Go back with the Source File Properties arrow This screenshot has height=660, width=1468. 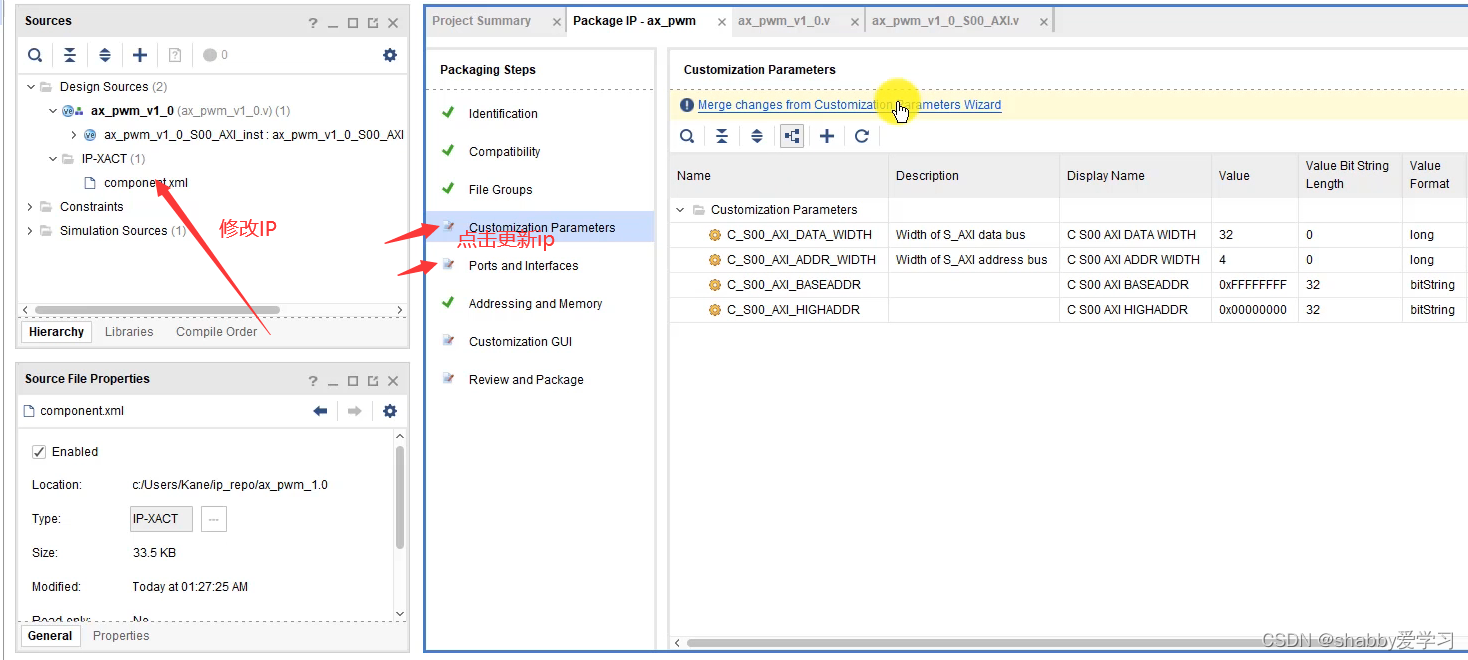[320, 411]
